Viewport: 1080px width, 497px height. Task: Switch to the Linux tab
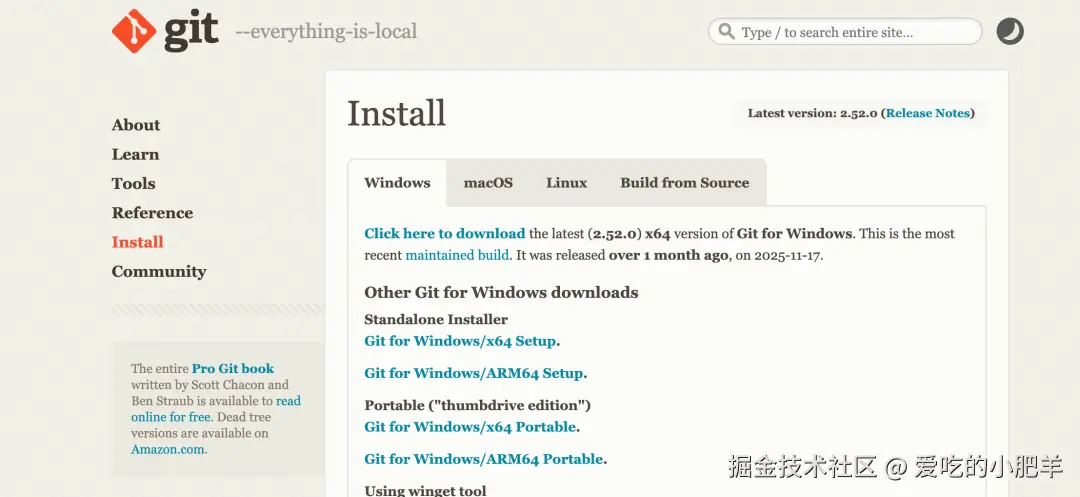tap(567, 183)
